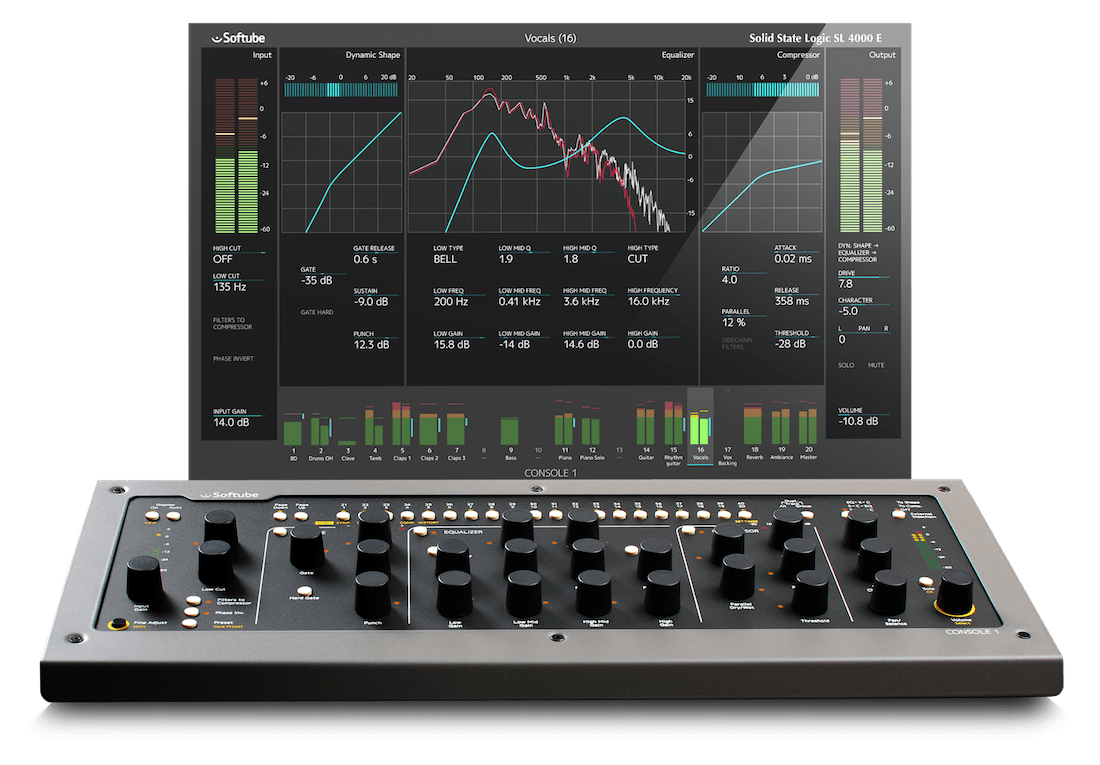Click the Softube logo on the display

239,38
